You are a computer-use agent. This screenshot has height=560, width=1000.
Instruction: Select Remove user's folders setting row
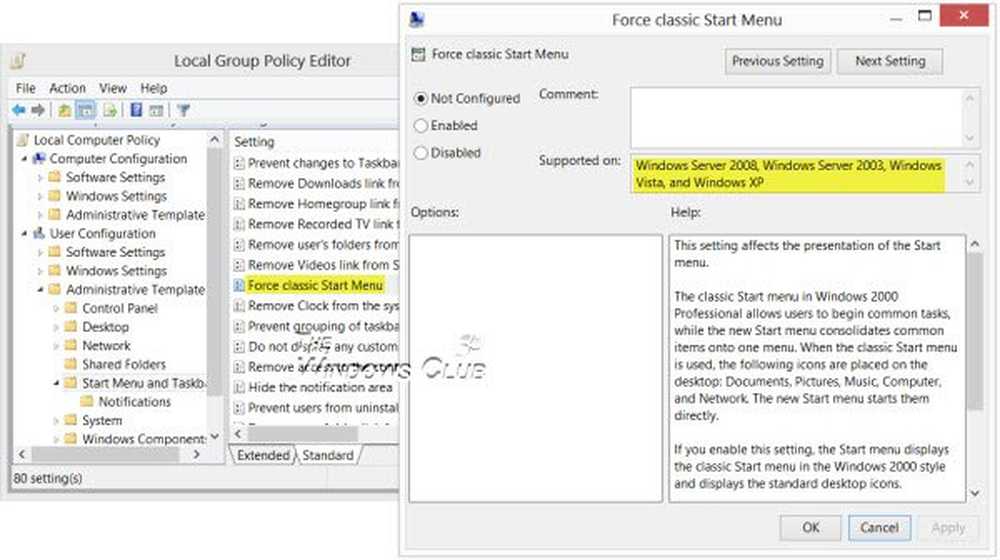point(316,245)
